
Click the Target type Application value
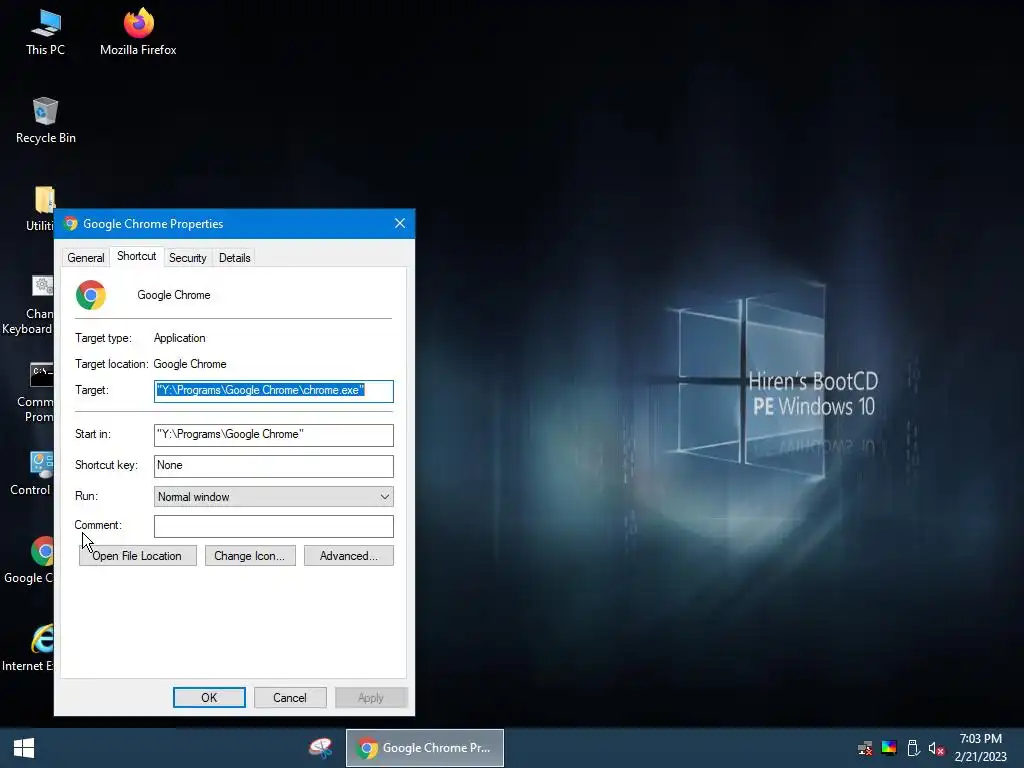180,338
